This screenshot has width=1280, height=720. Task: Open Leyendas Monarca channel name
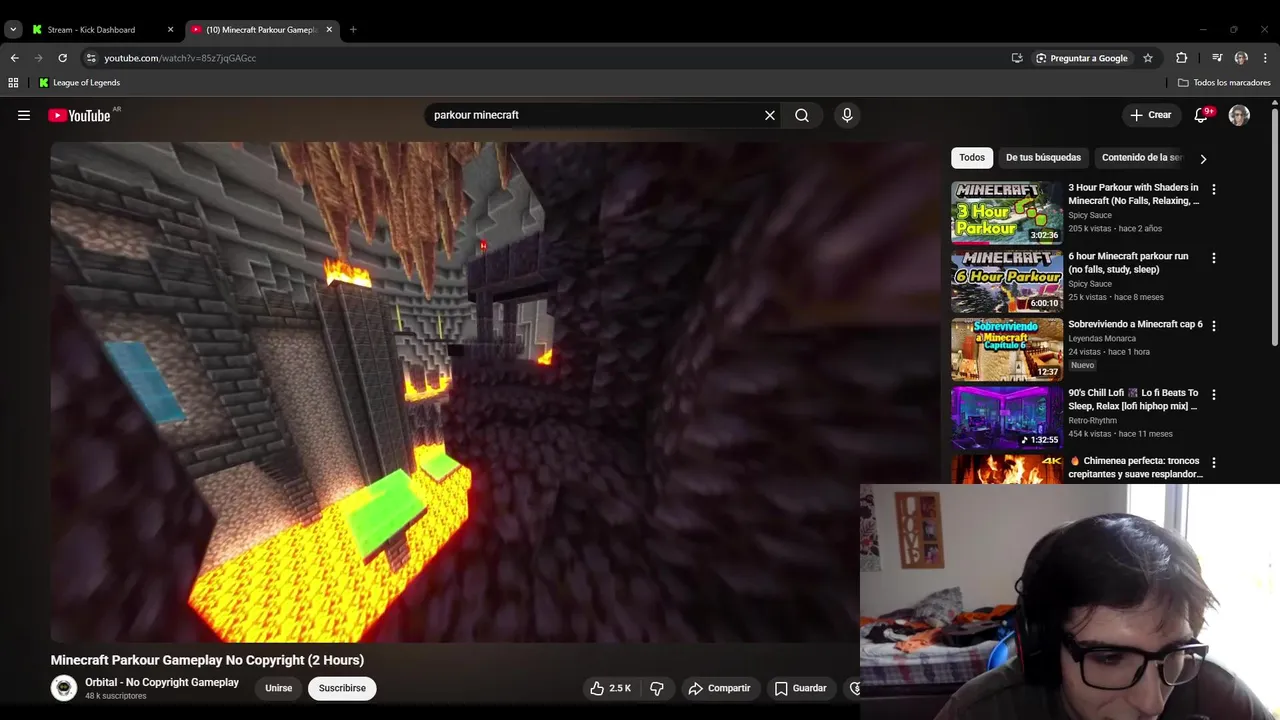point(1102,339)
